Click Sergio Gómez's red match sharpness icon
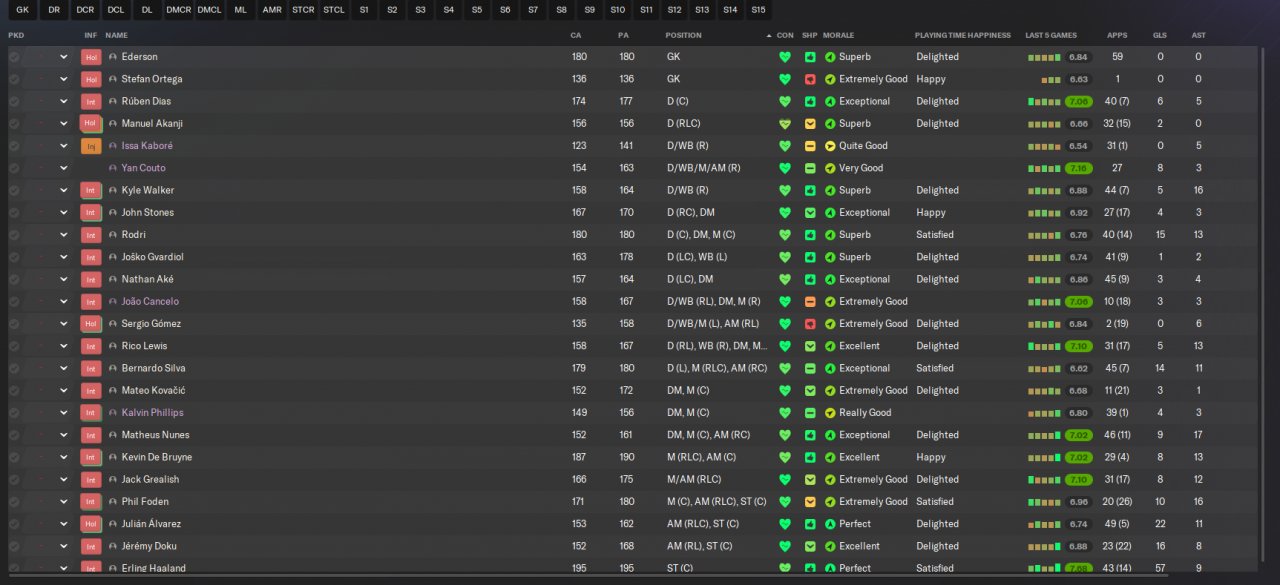The height and width of the screenshot is (585, 1280). pos(810,324)
